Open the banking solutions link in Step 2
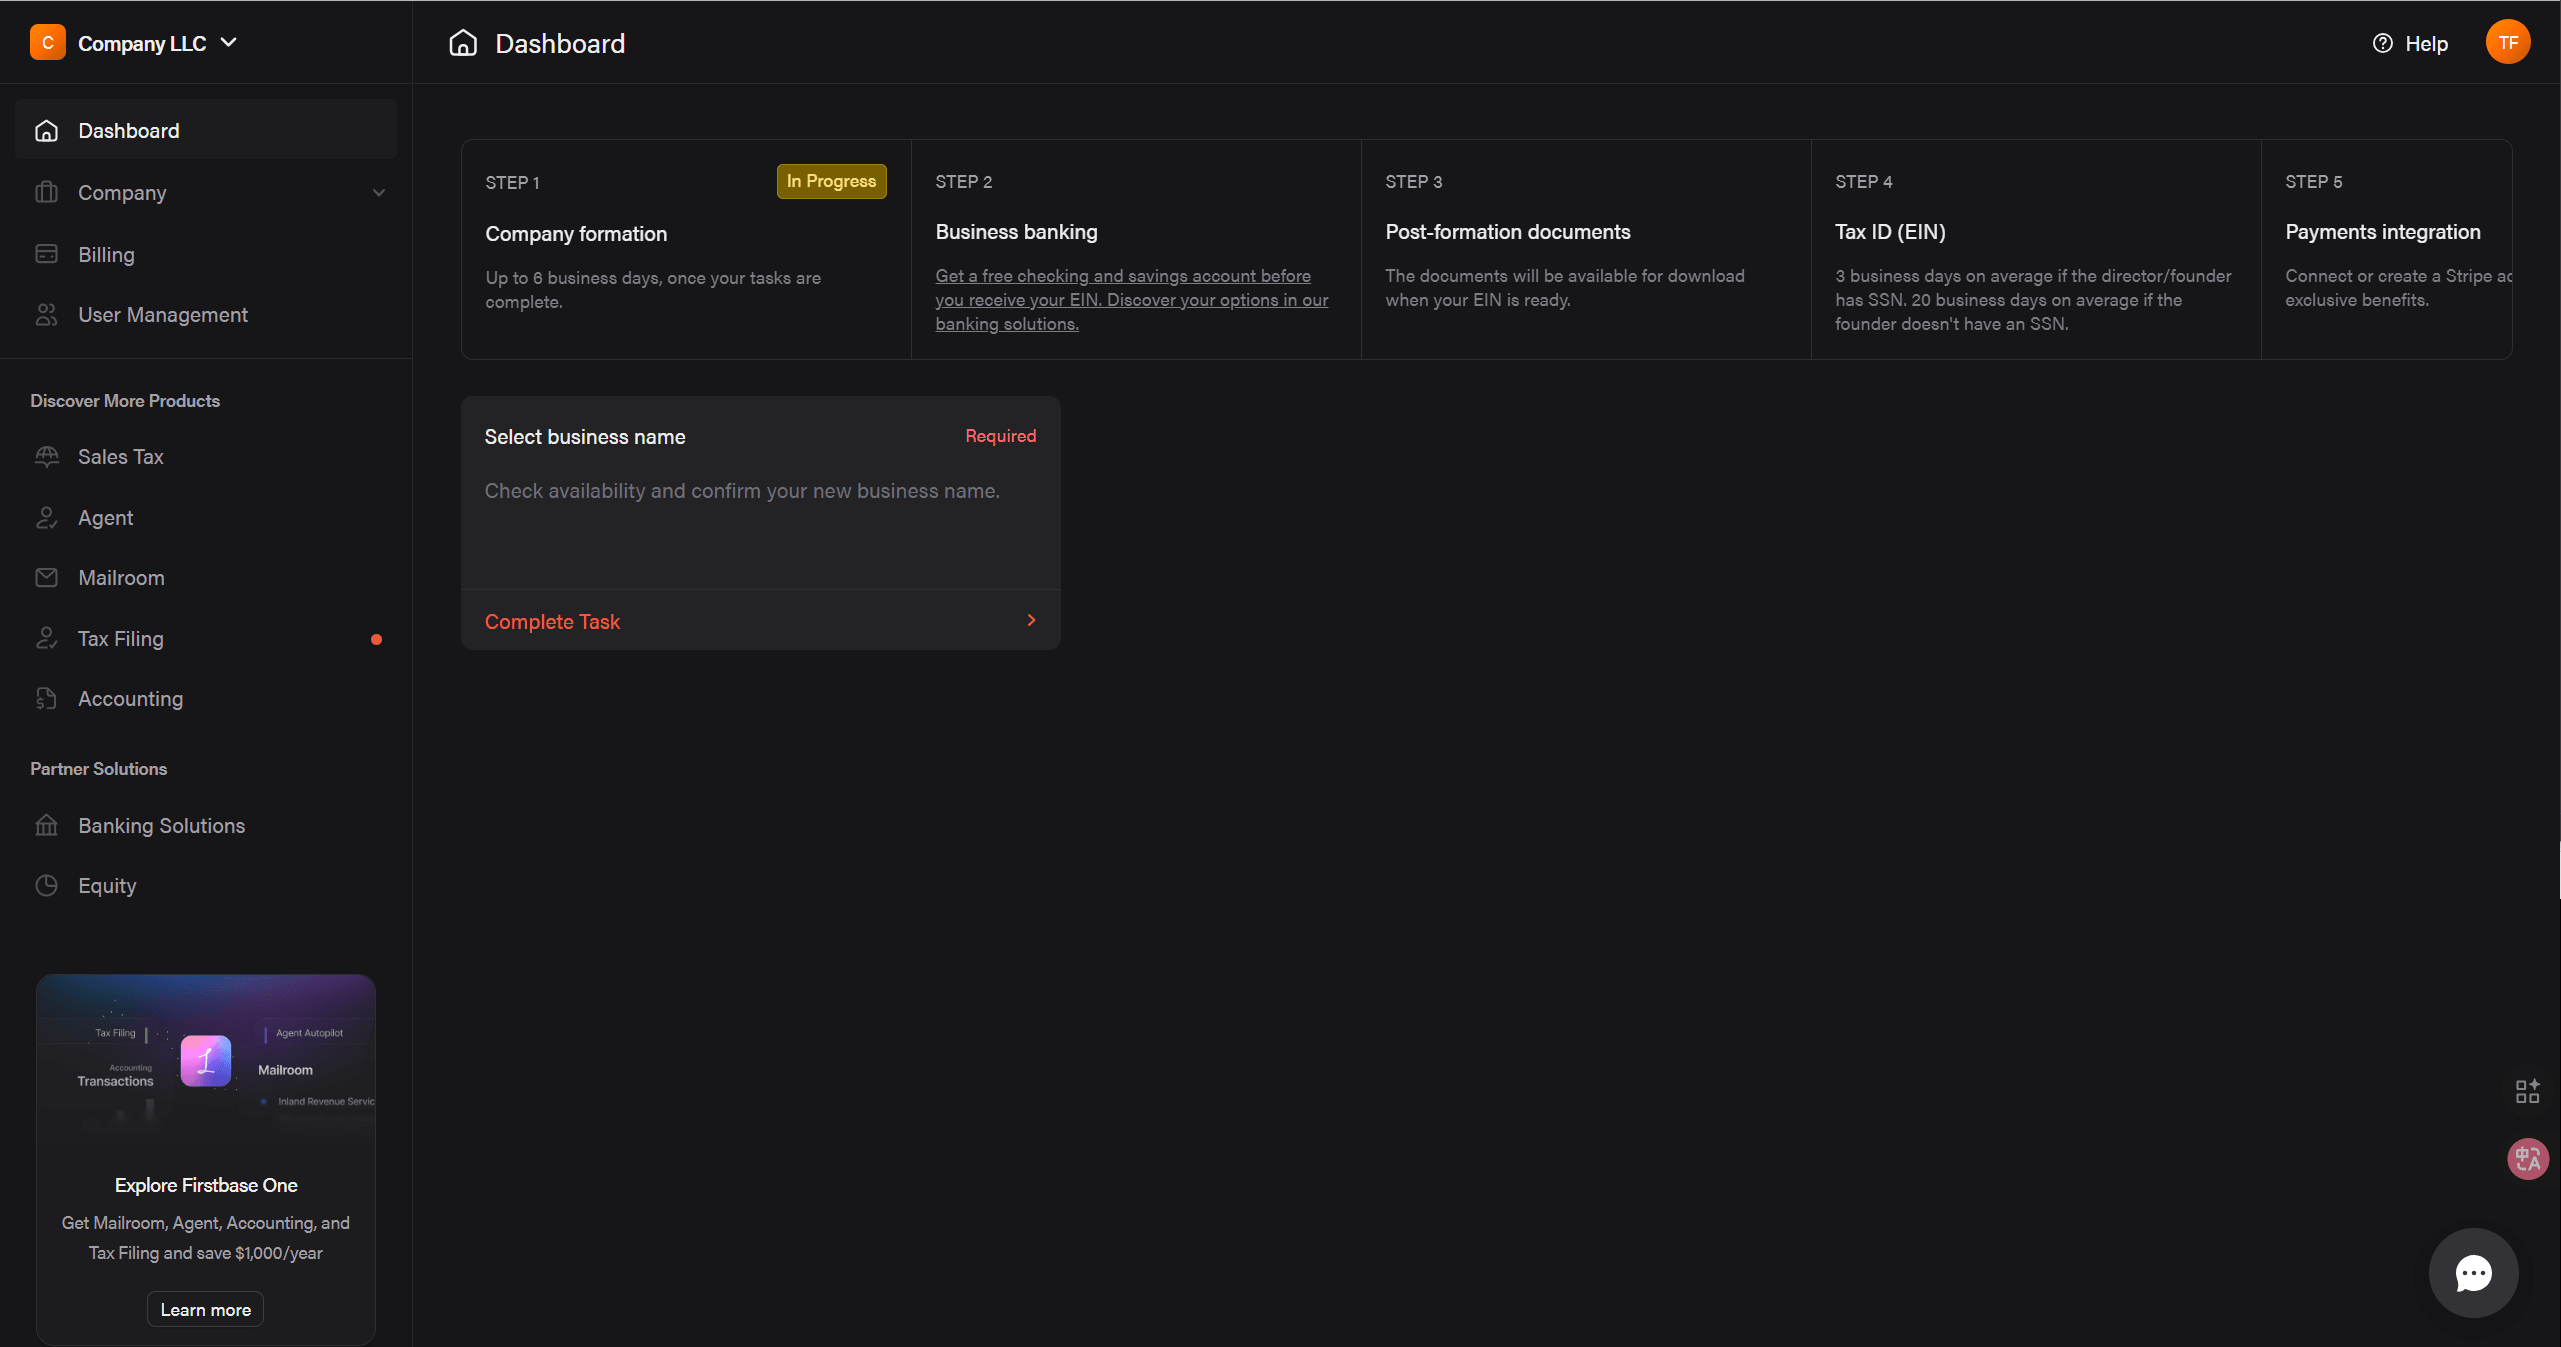The image size is (2561, 1347). (x=1131, y=300)
